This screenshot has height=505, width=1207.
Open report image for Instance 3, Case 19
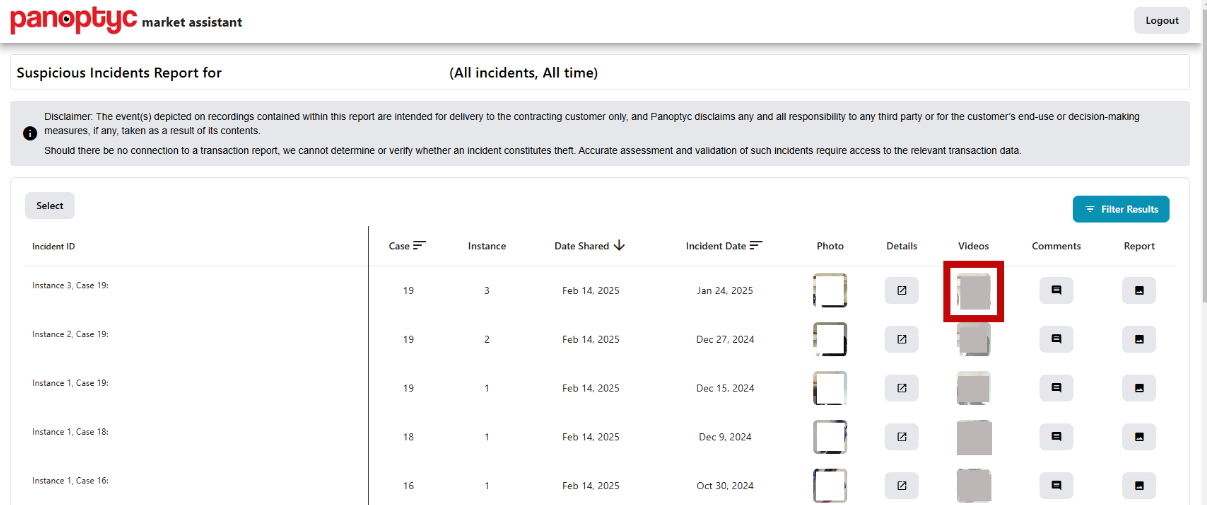click(x=1138, y=291)
